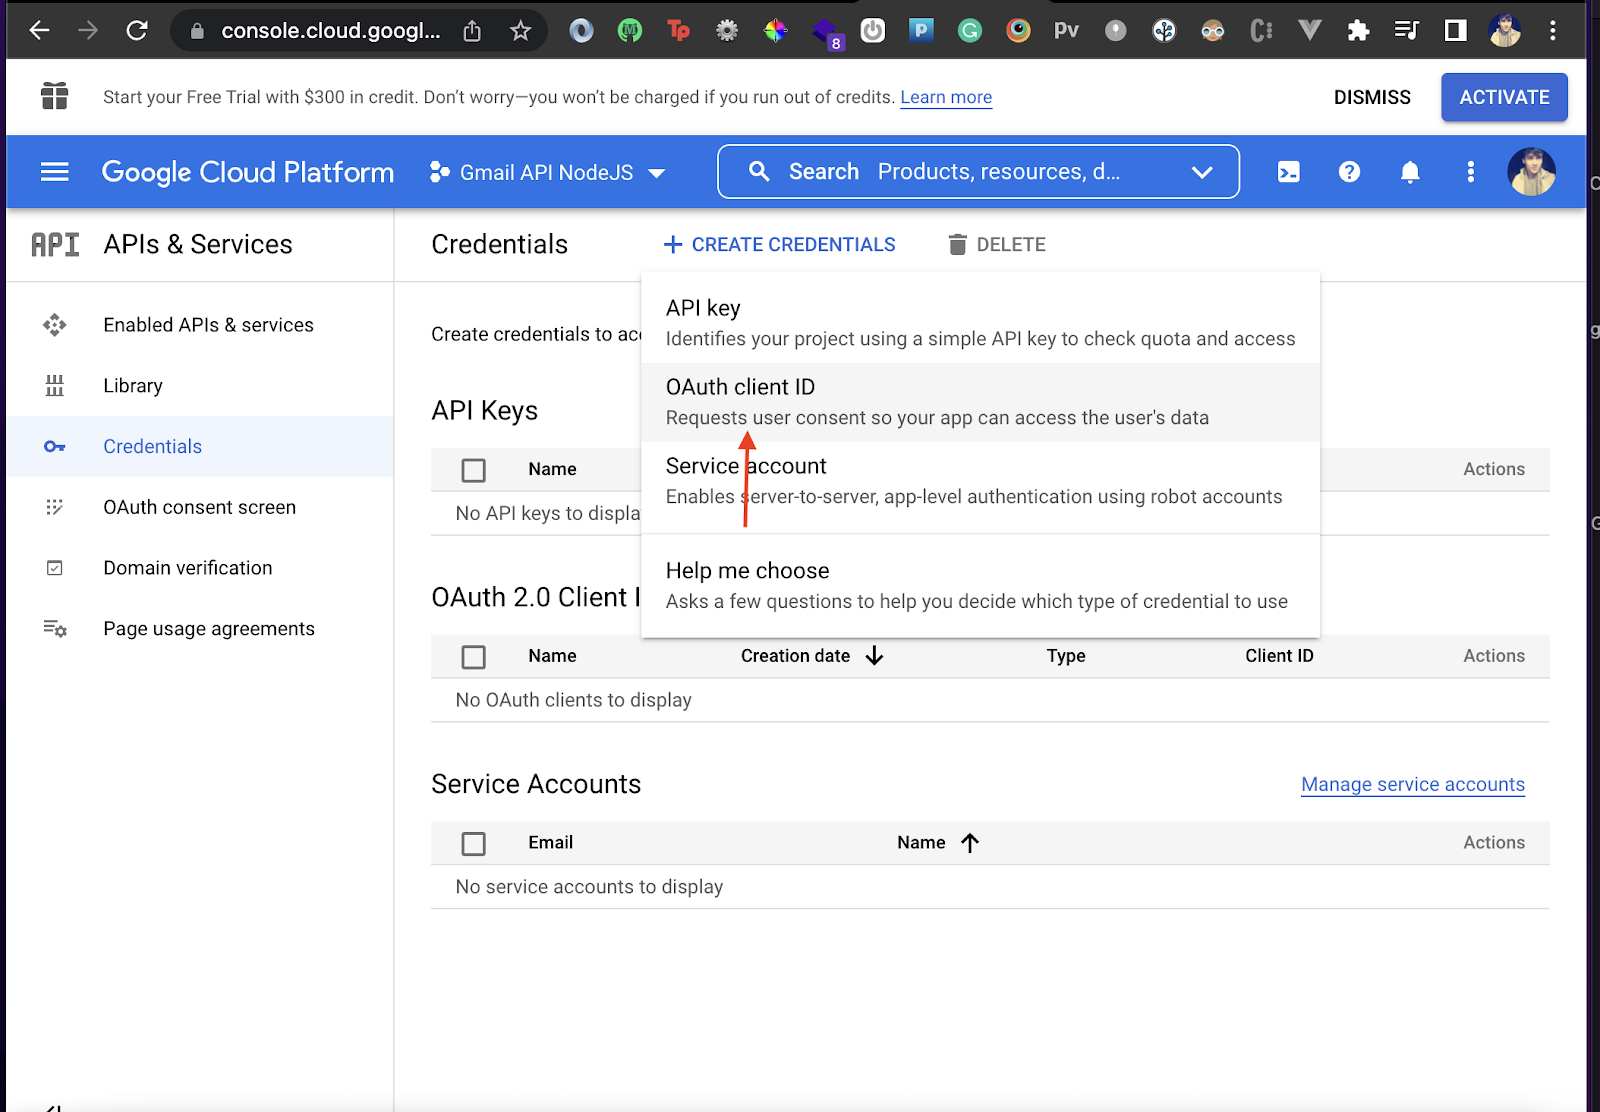1600x1112 pixels.
Task: Sort by Creation date down arrow
Action: pos(875,656)
